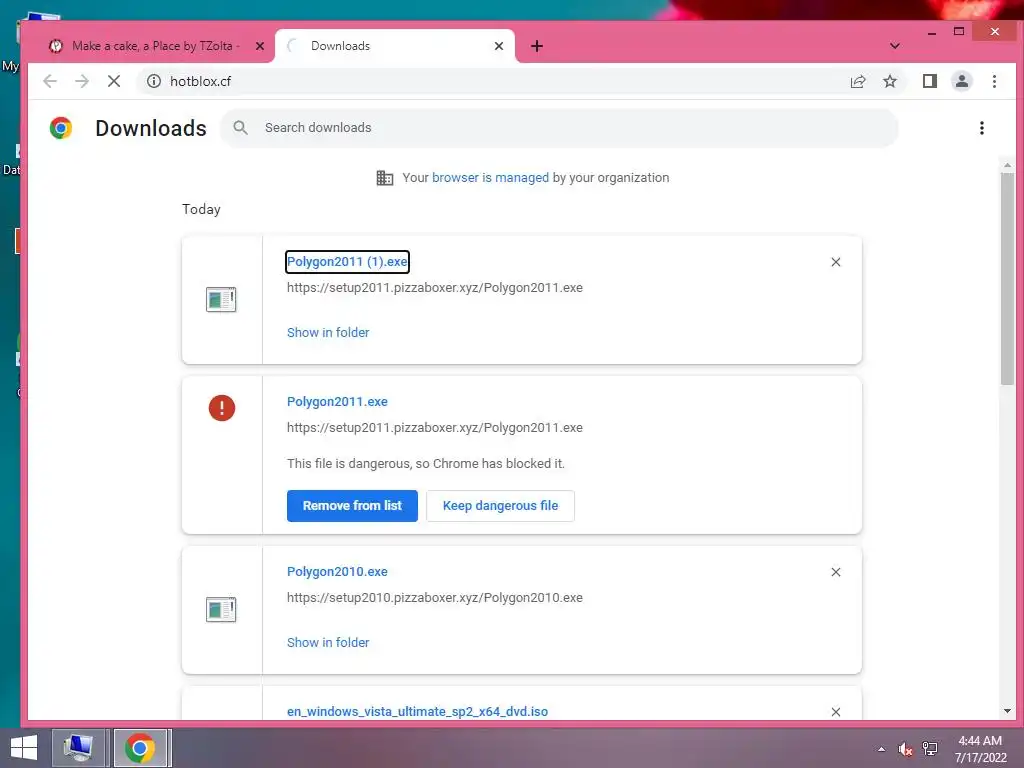Click the network tray icon

coord(929,749)
